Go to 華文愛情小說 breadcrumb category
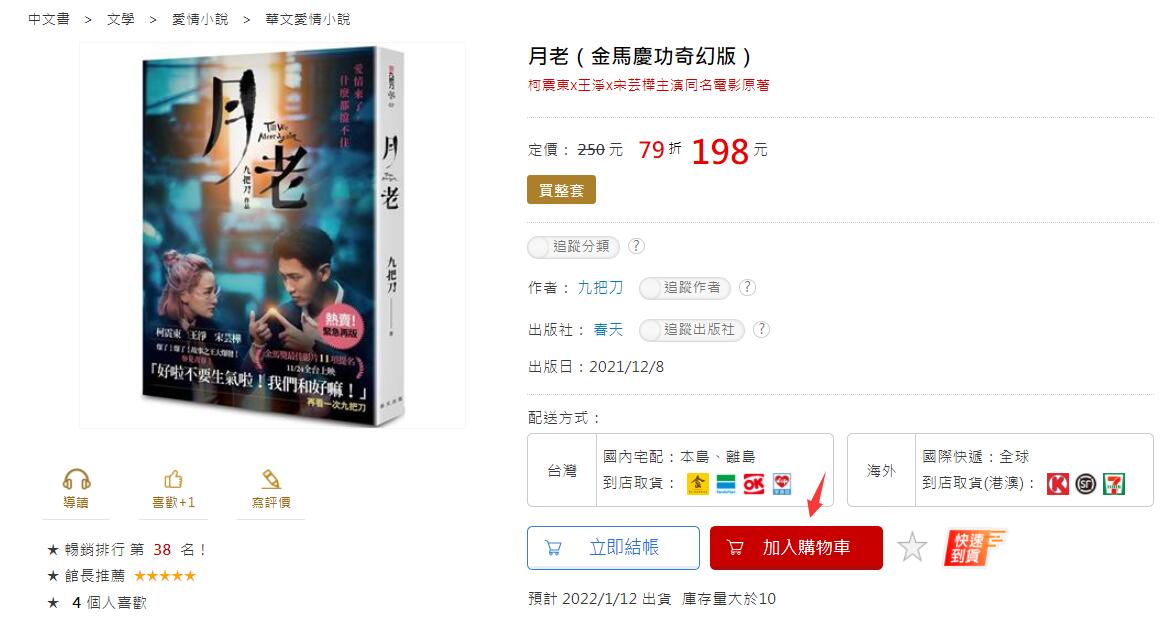 tap(308, 19)
